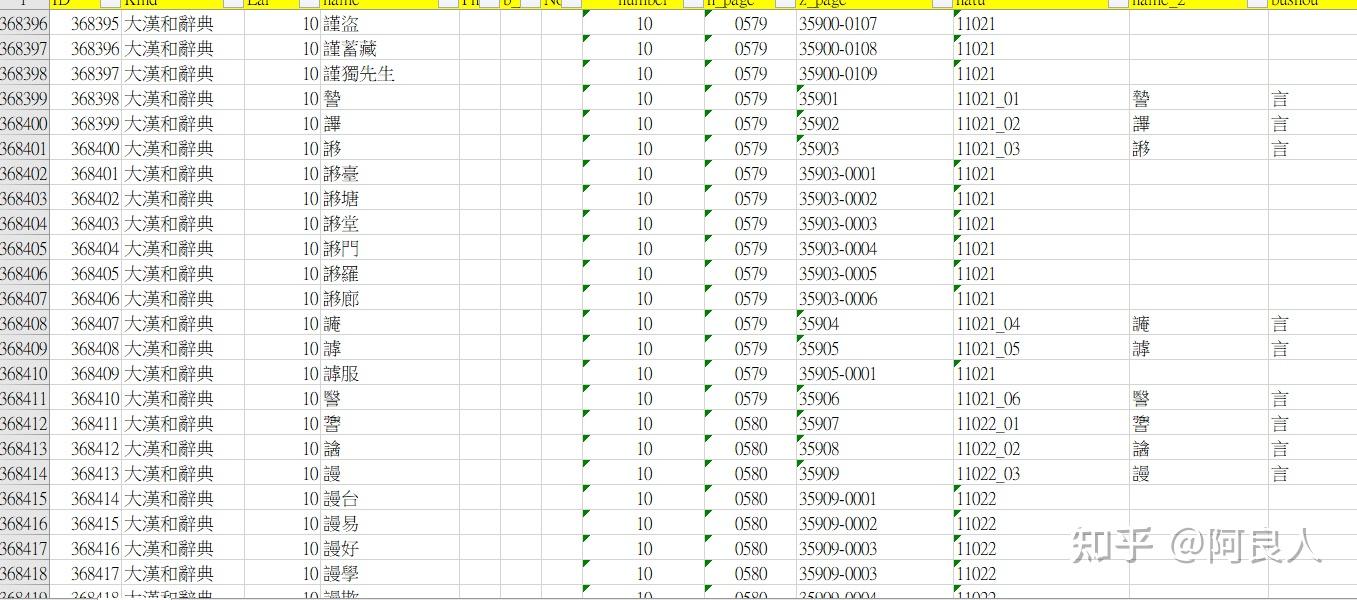Click the 大漢和辭典 cell in row 368405

tap(182, 249)
